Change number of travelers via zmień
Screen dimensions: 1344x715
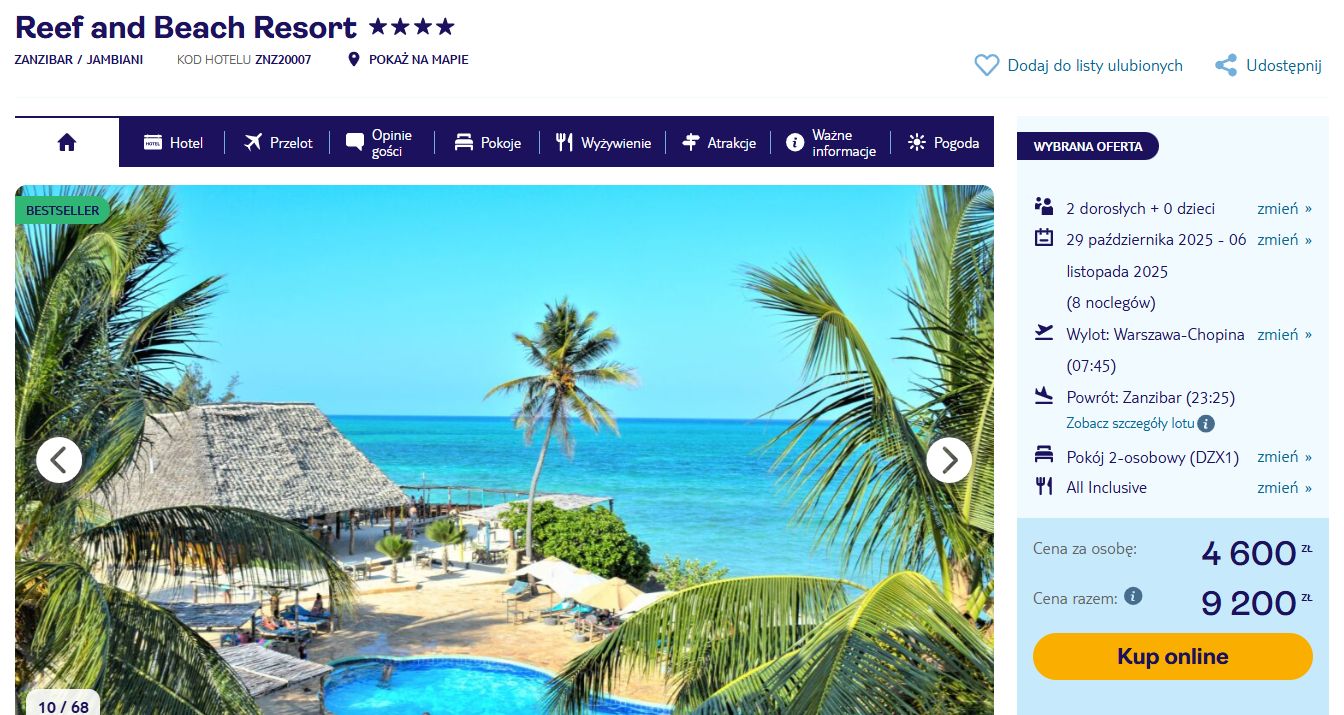click(1284, 208)
